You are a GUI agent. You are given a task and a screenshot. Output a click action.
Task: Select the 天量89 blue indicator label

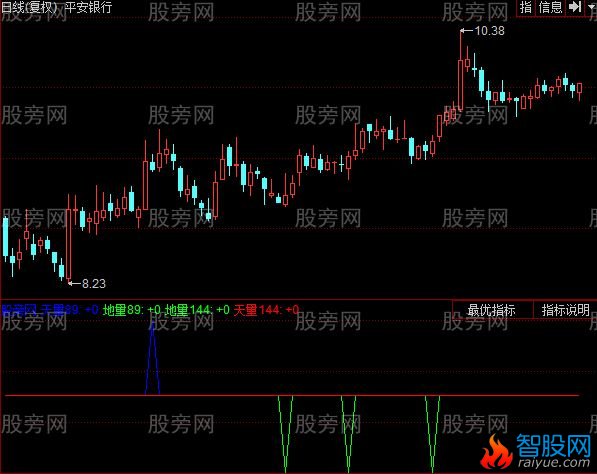(60, 310)
